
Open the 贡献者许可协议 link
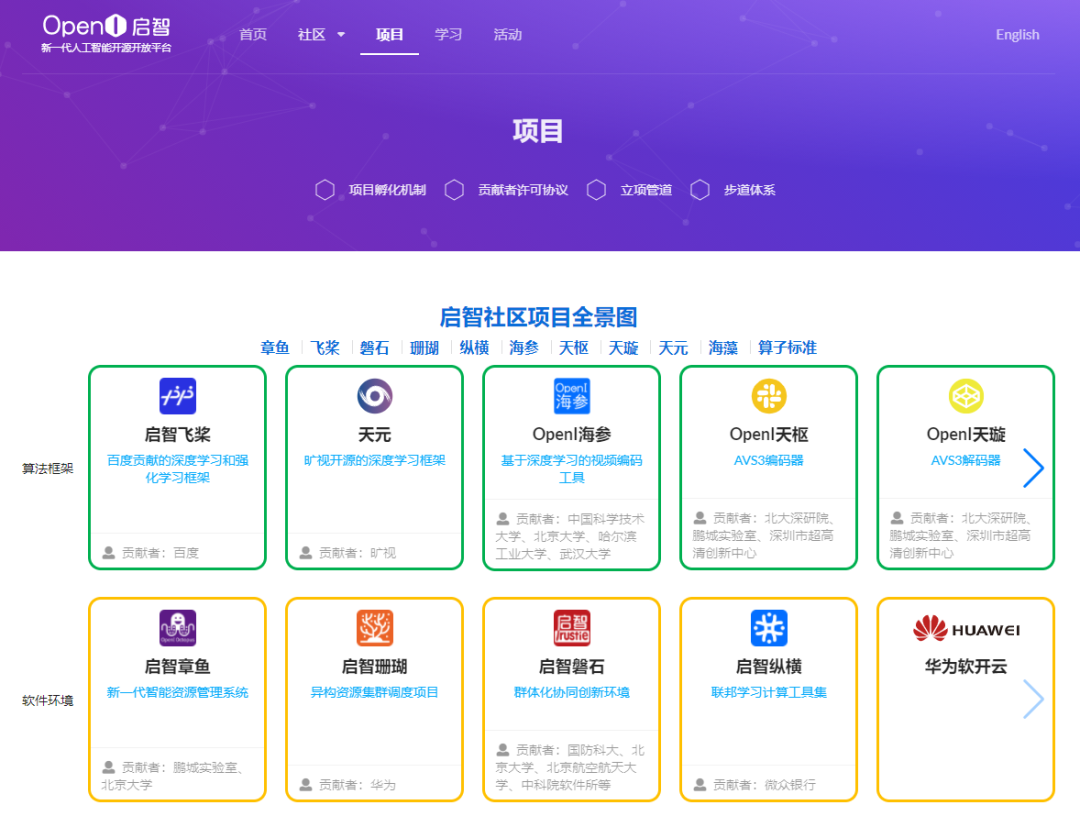525,189
